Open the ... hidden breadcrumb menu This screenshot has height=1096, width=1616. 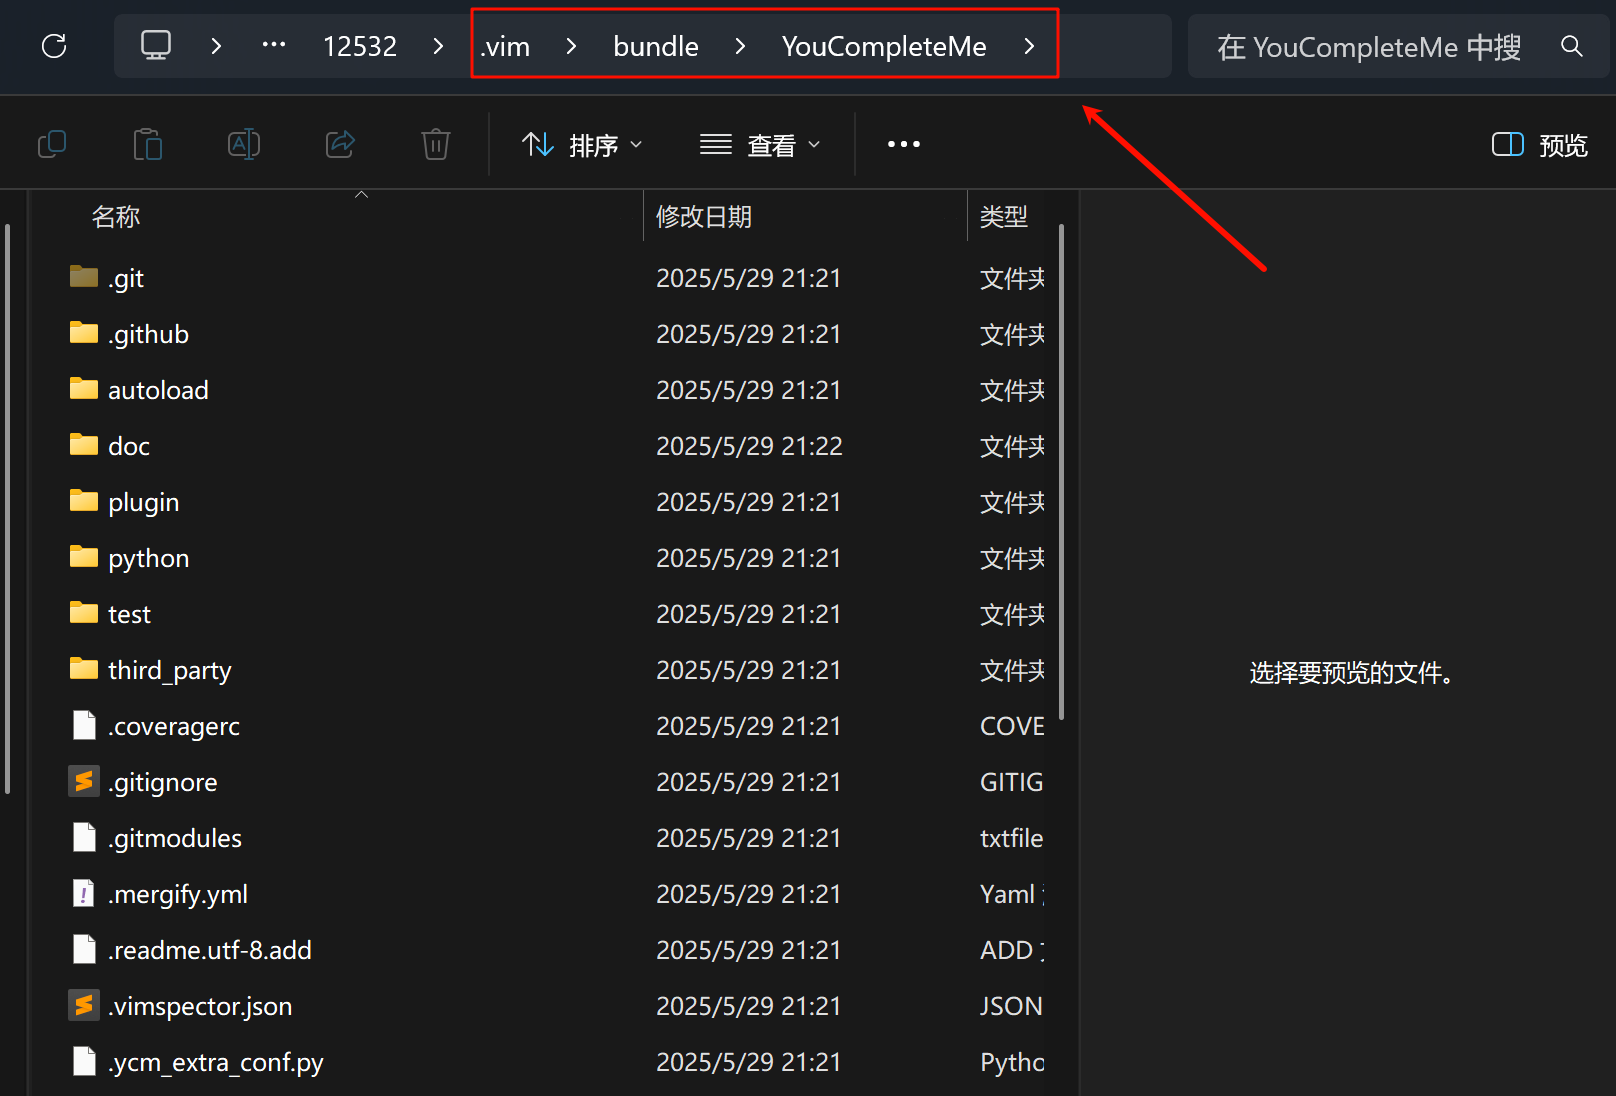coord(273,45)
